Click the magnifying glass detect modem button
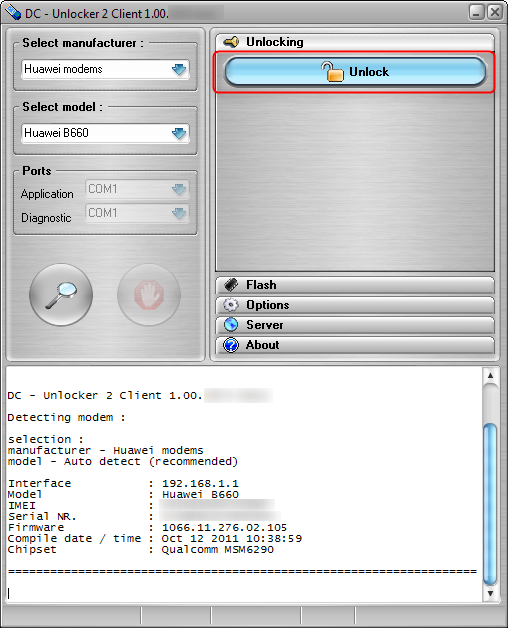 [x=61, y=295]
